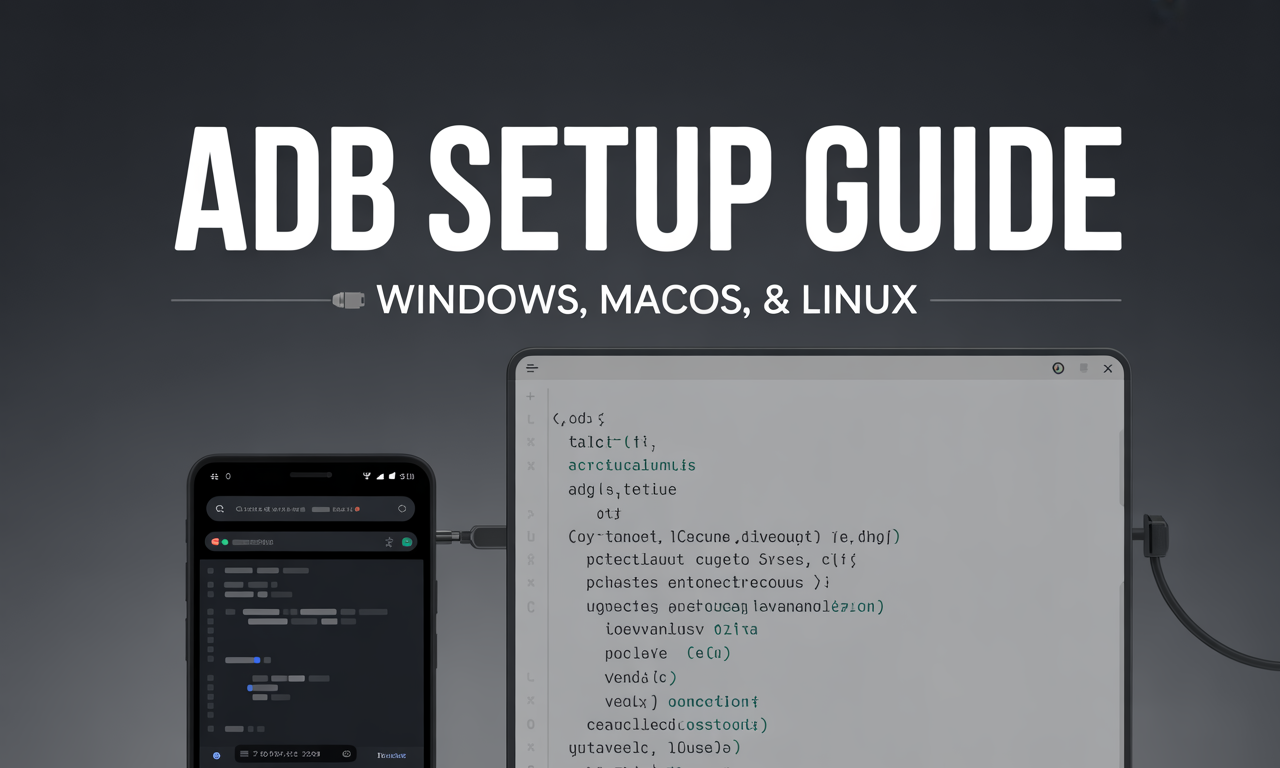
Task: Open the hamburger menu in tablet window
Action: click(532, 368)
